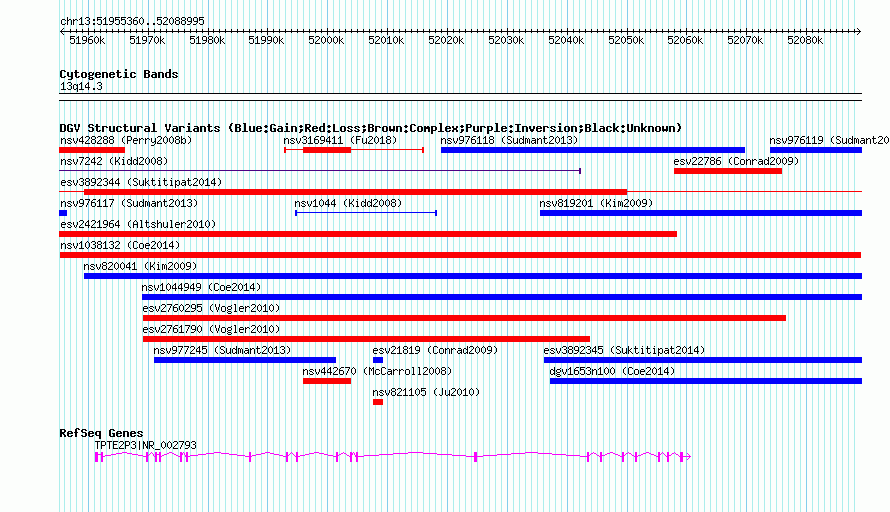
Task: Click the Cytogenetic Bands track title
Action: click(119, 74)
